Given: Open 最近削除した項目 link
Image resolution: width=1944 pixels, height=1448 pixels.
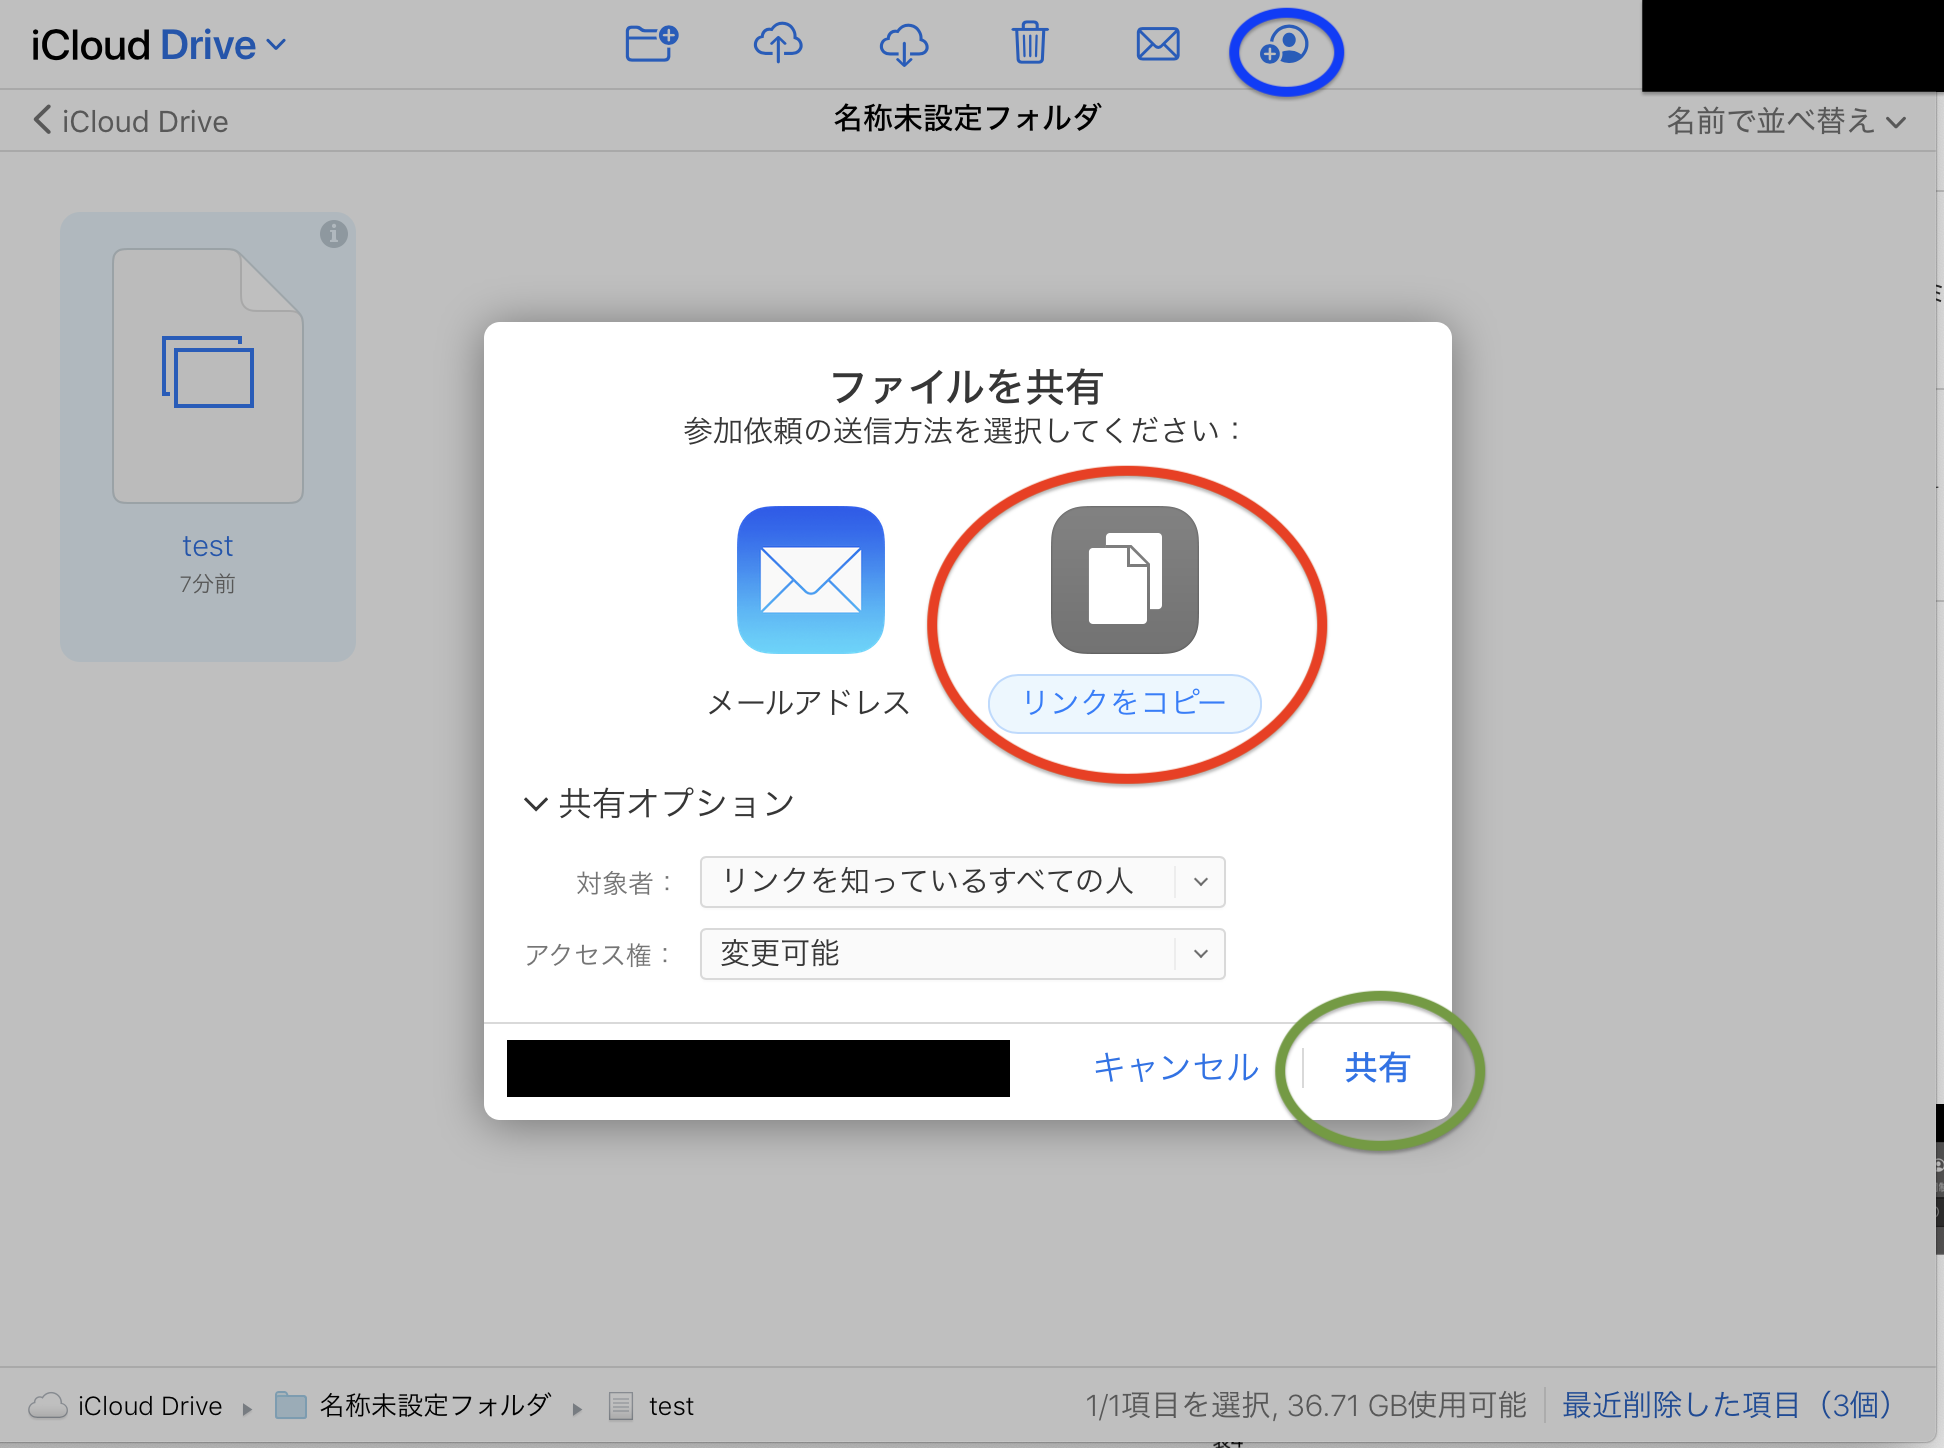Looking at the screenshot, I should pos(1727,1405).
